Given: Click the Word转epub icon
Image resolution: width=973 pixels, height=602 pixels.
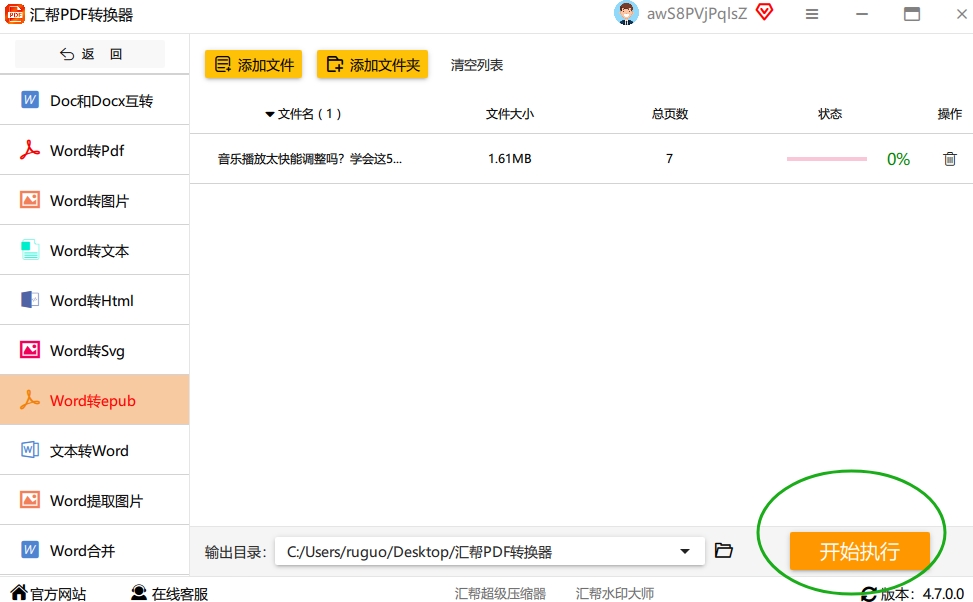Looking at the screenshot, I should [30, 400].
